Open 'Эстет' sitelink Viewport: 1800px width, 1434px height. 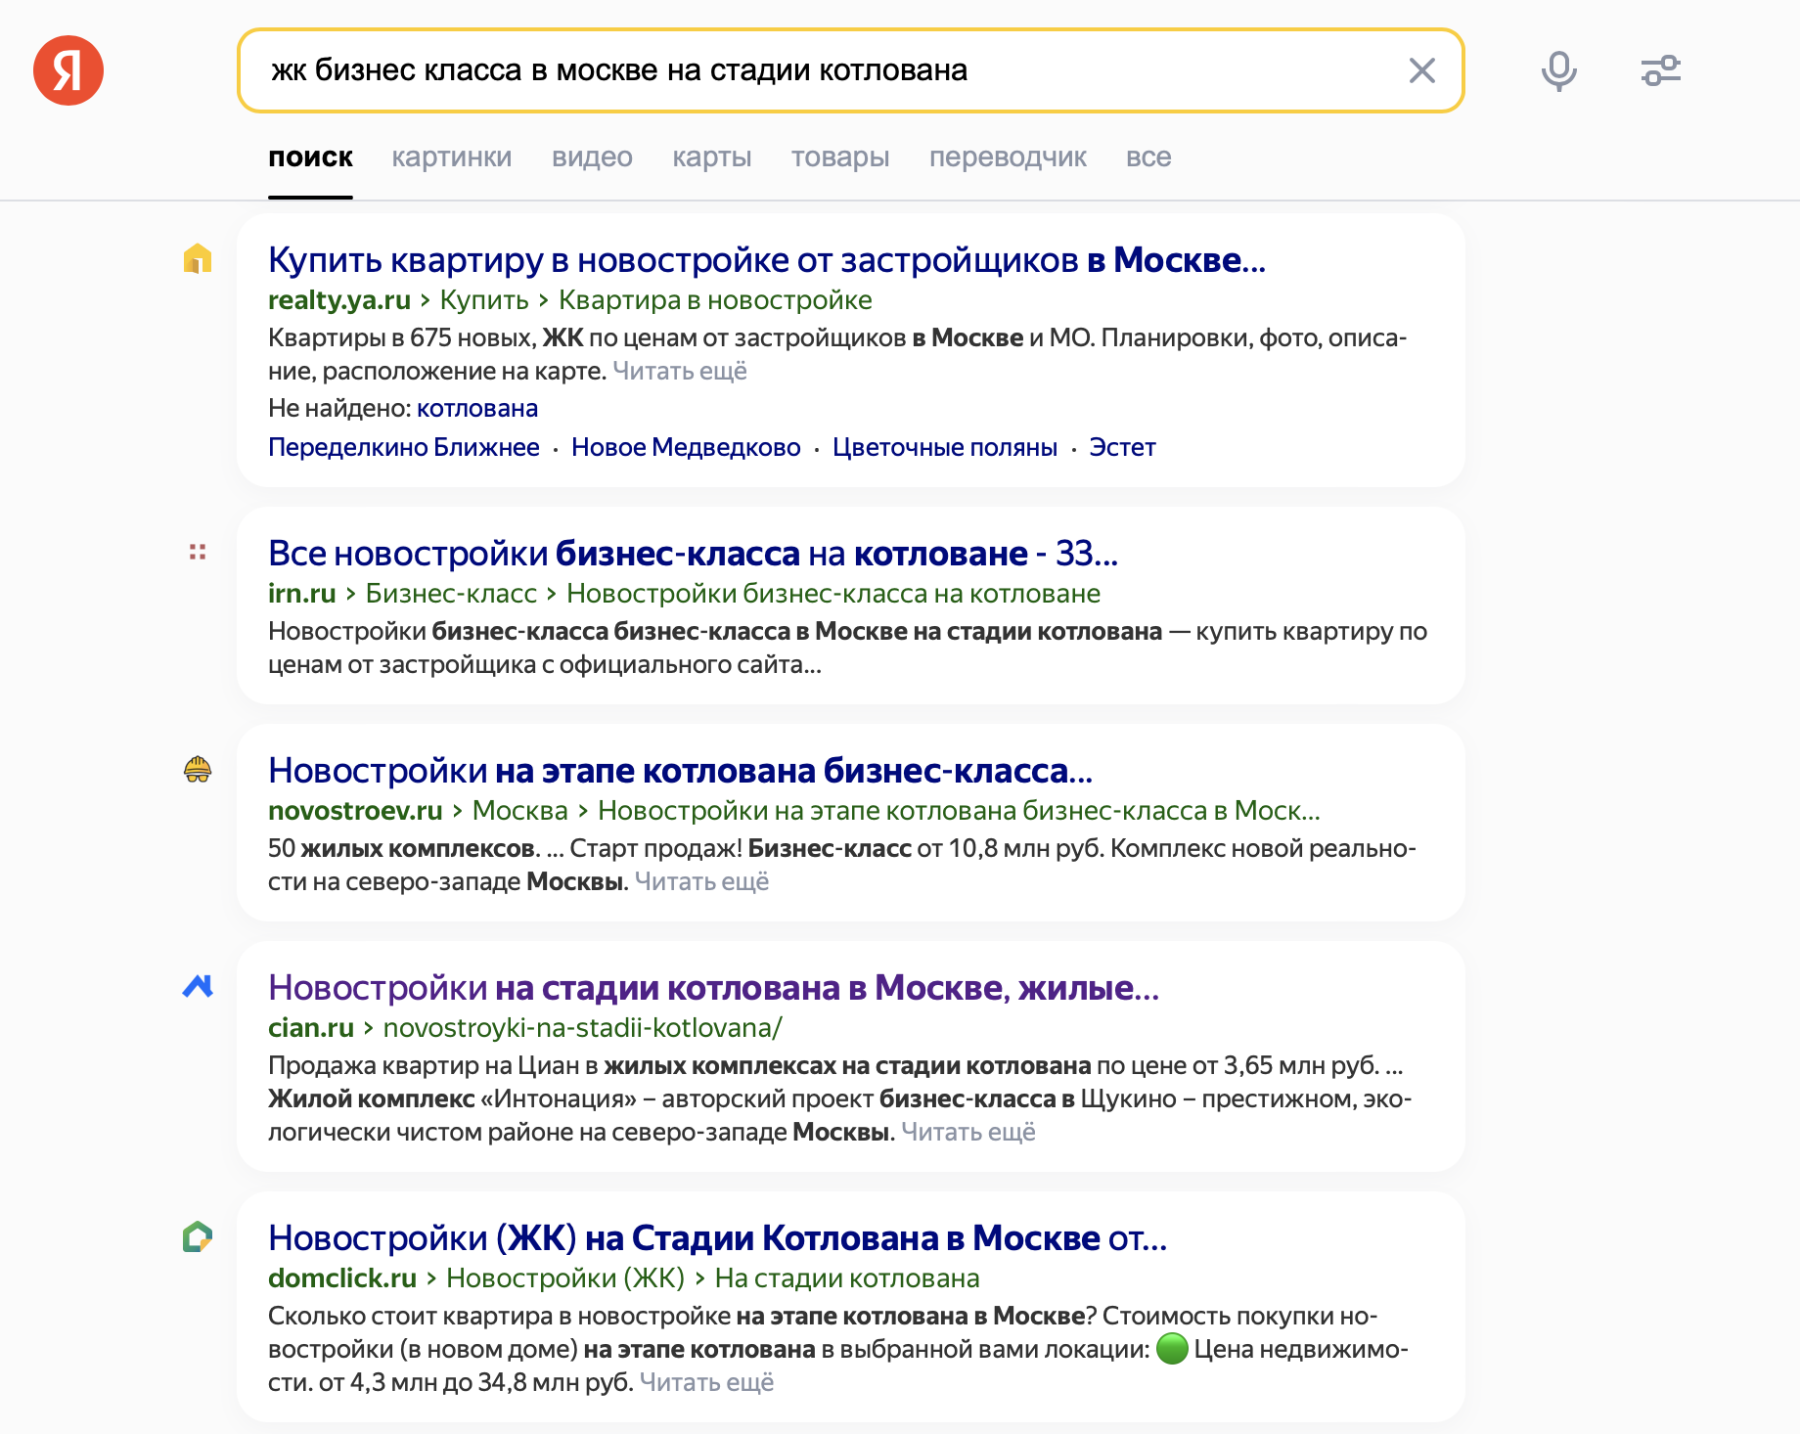click(1122, 447)
